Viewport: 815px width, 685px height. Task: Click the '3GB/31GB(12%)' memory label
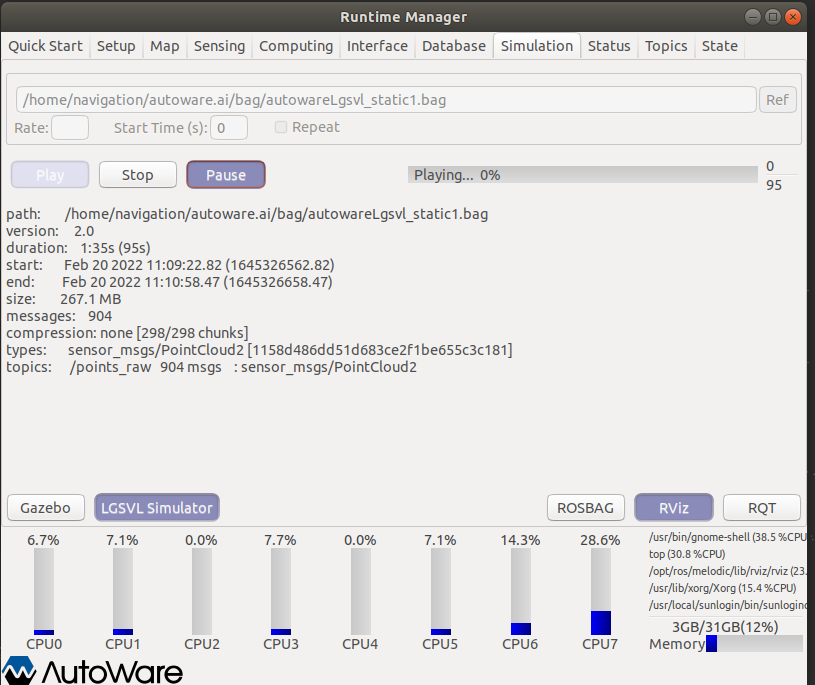coord(725,627)
